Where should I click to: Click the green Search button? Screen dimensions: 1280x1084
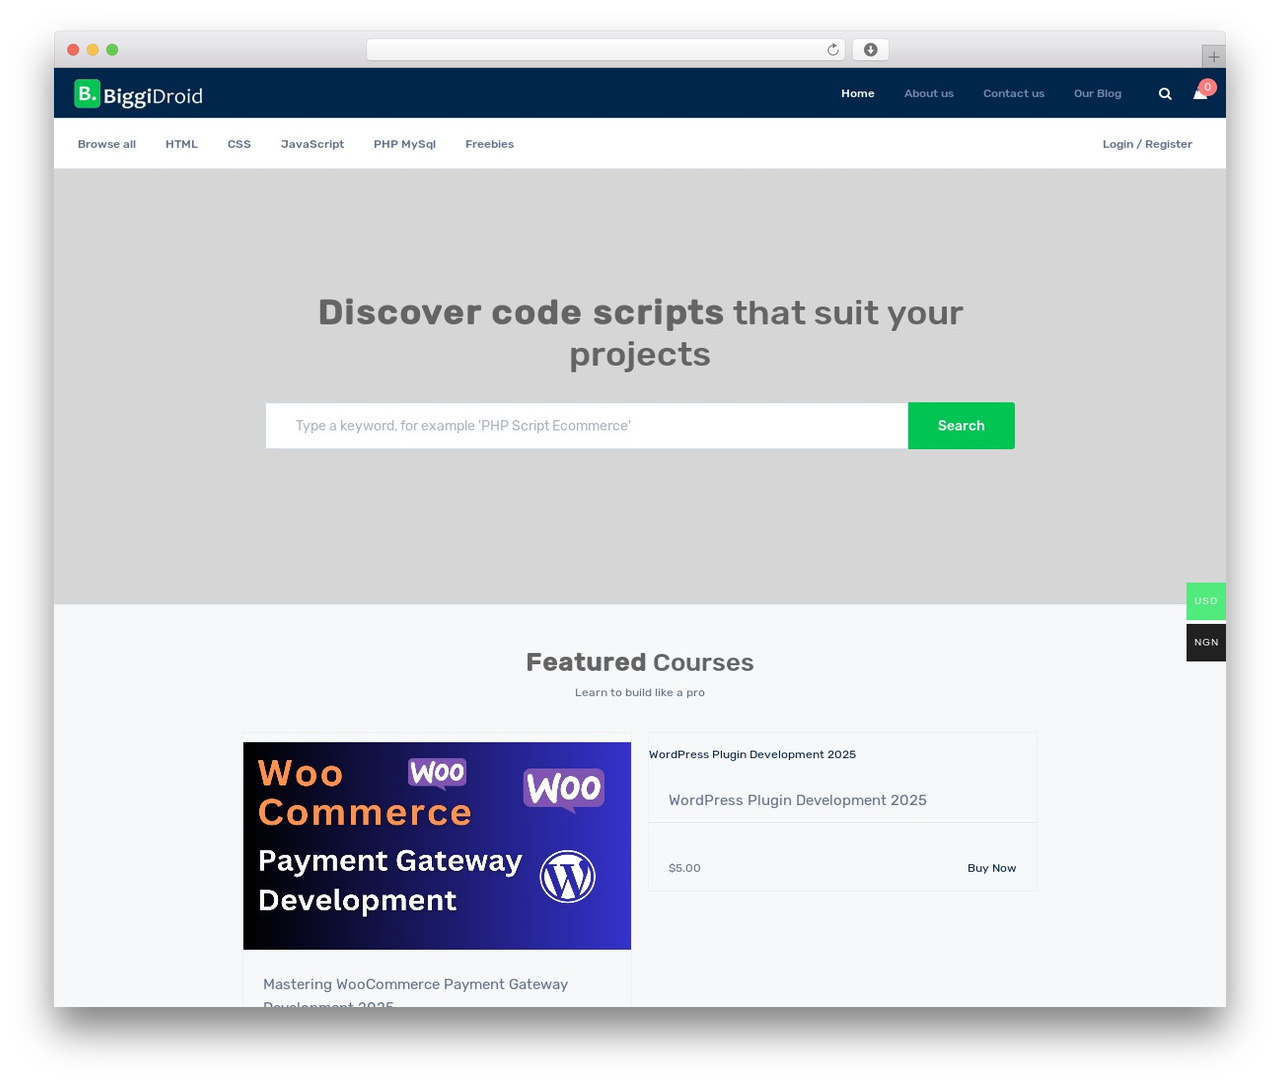[x=961, y=426]
